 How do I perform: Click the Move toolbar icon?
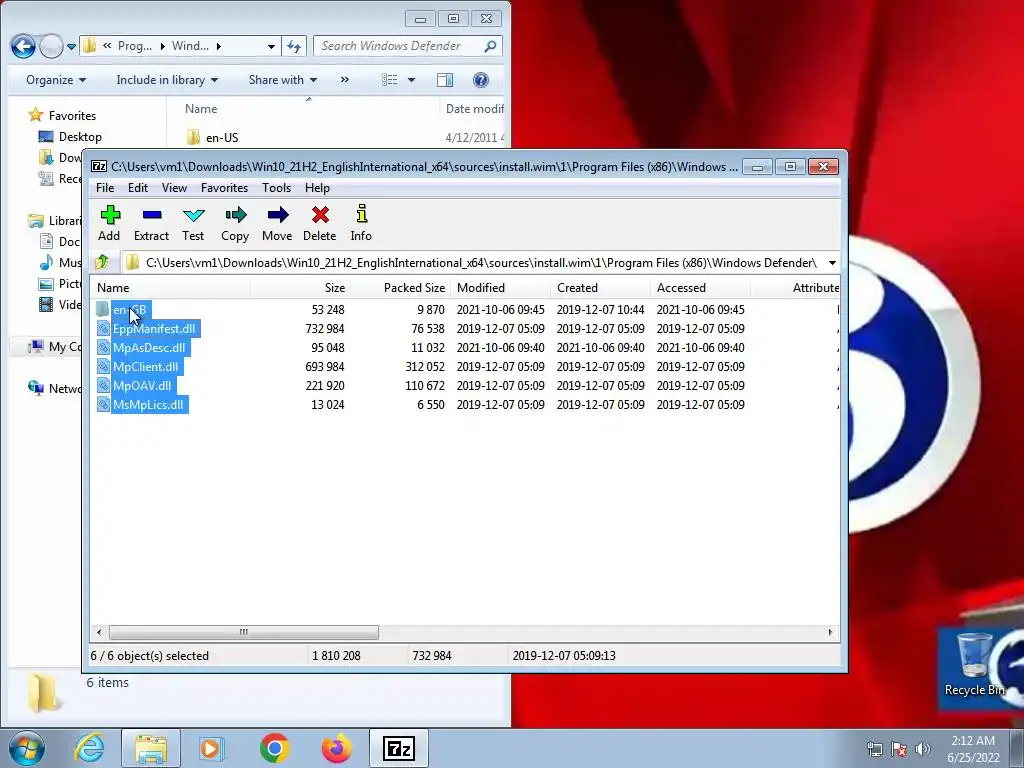point(278,215)
